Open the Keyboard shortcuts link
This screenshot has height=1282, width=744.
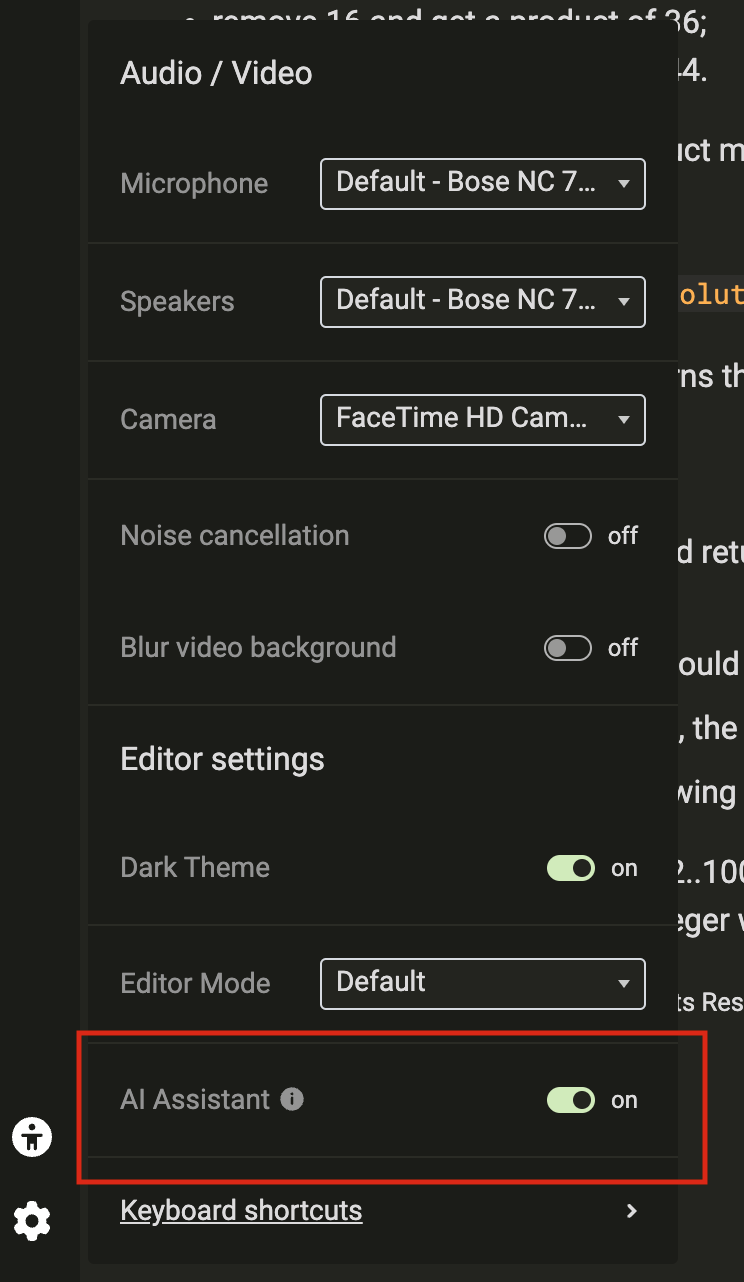tap(241, 1211)
